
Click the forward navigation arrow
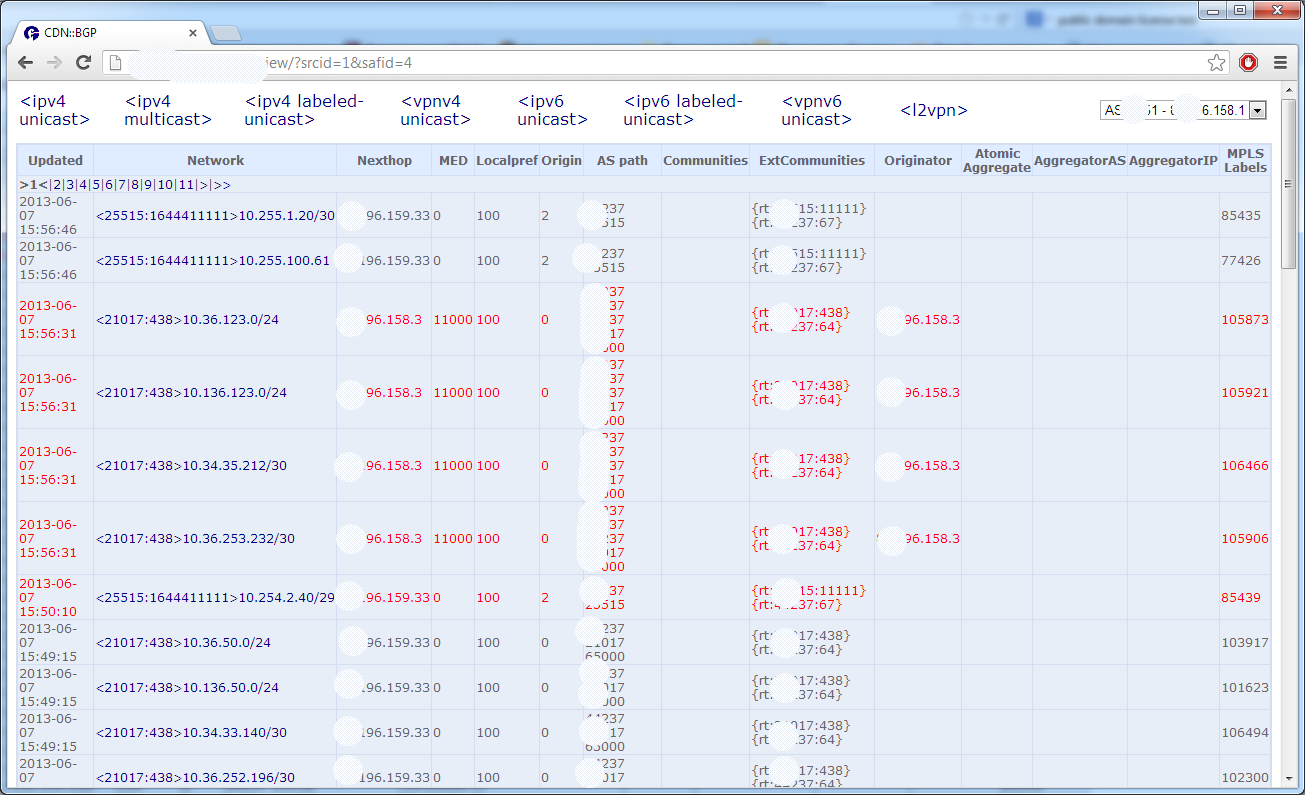pyautogui.click(x=54, y=62)
